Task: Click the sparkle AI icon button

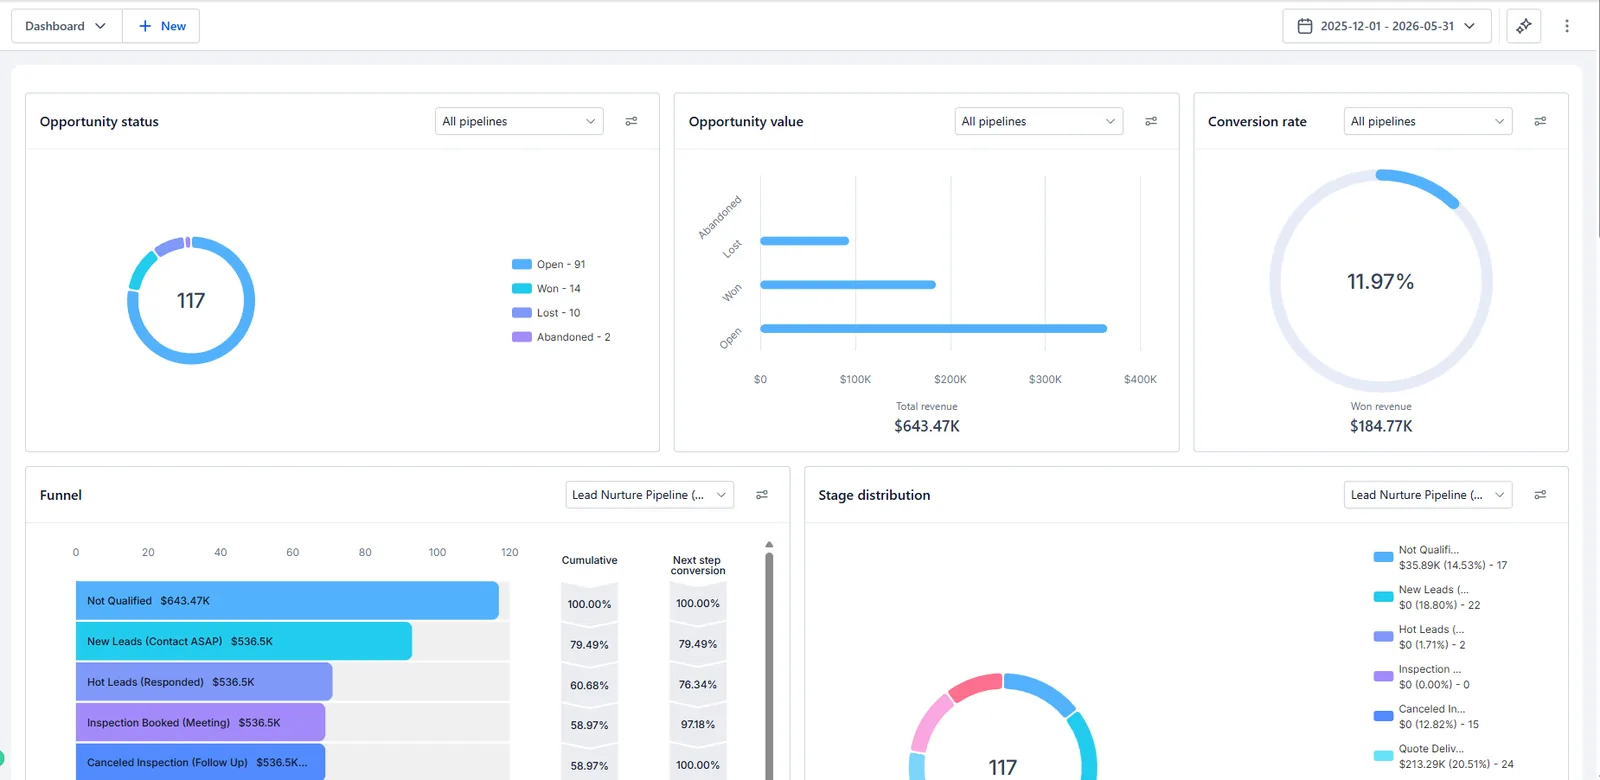Action: click(1524, 26)
